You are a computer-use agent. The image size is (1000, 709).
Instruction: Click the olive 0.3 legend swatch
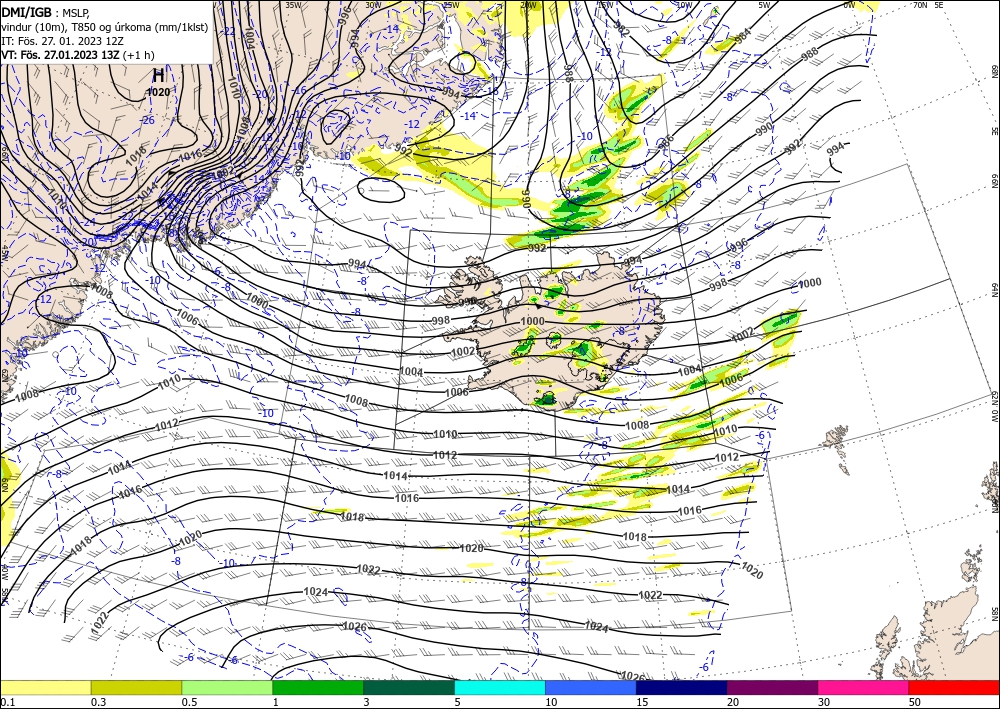[x=136, y=687]
